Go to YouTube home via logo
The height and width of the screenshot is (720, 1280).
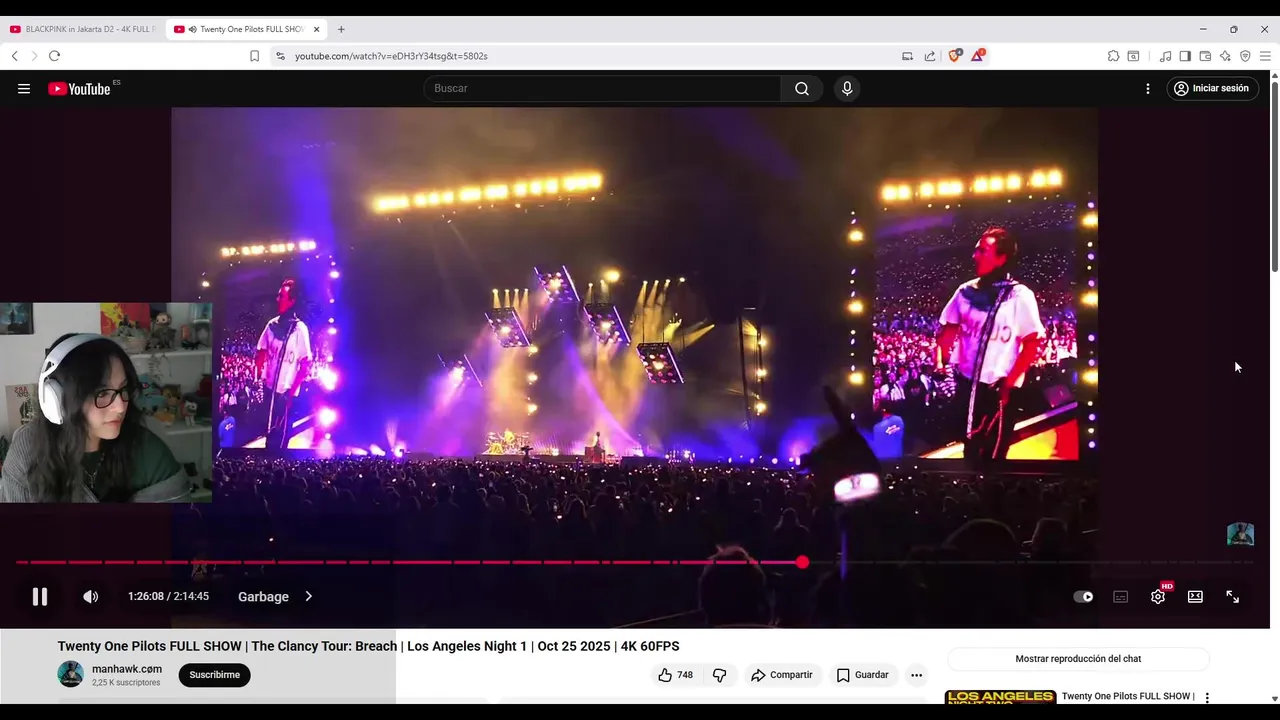point(79,88)
